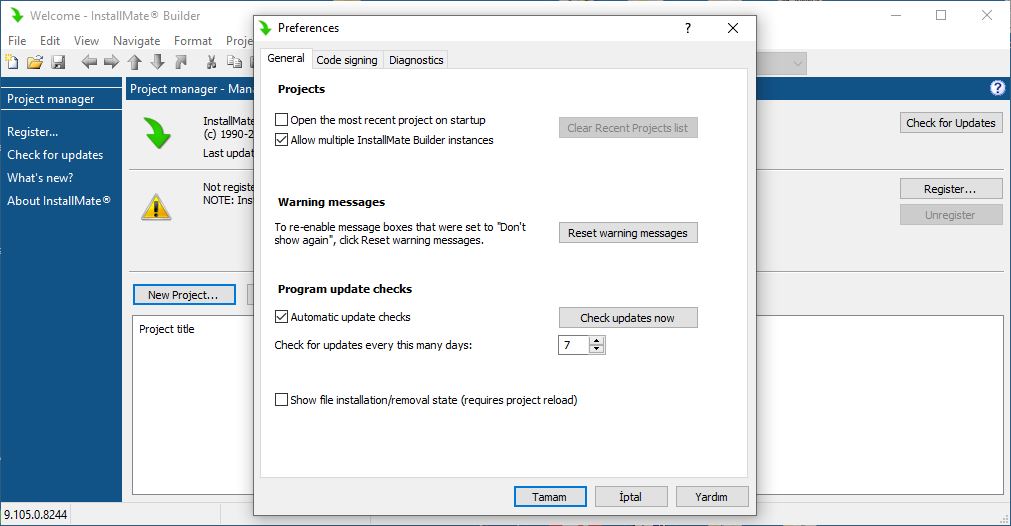The width and height of the screenshot is (1011, 526).
Task: Click the Check for Updates button in main window
Action: tap(951, 122)
